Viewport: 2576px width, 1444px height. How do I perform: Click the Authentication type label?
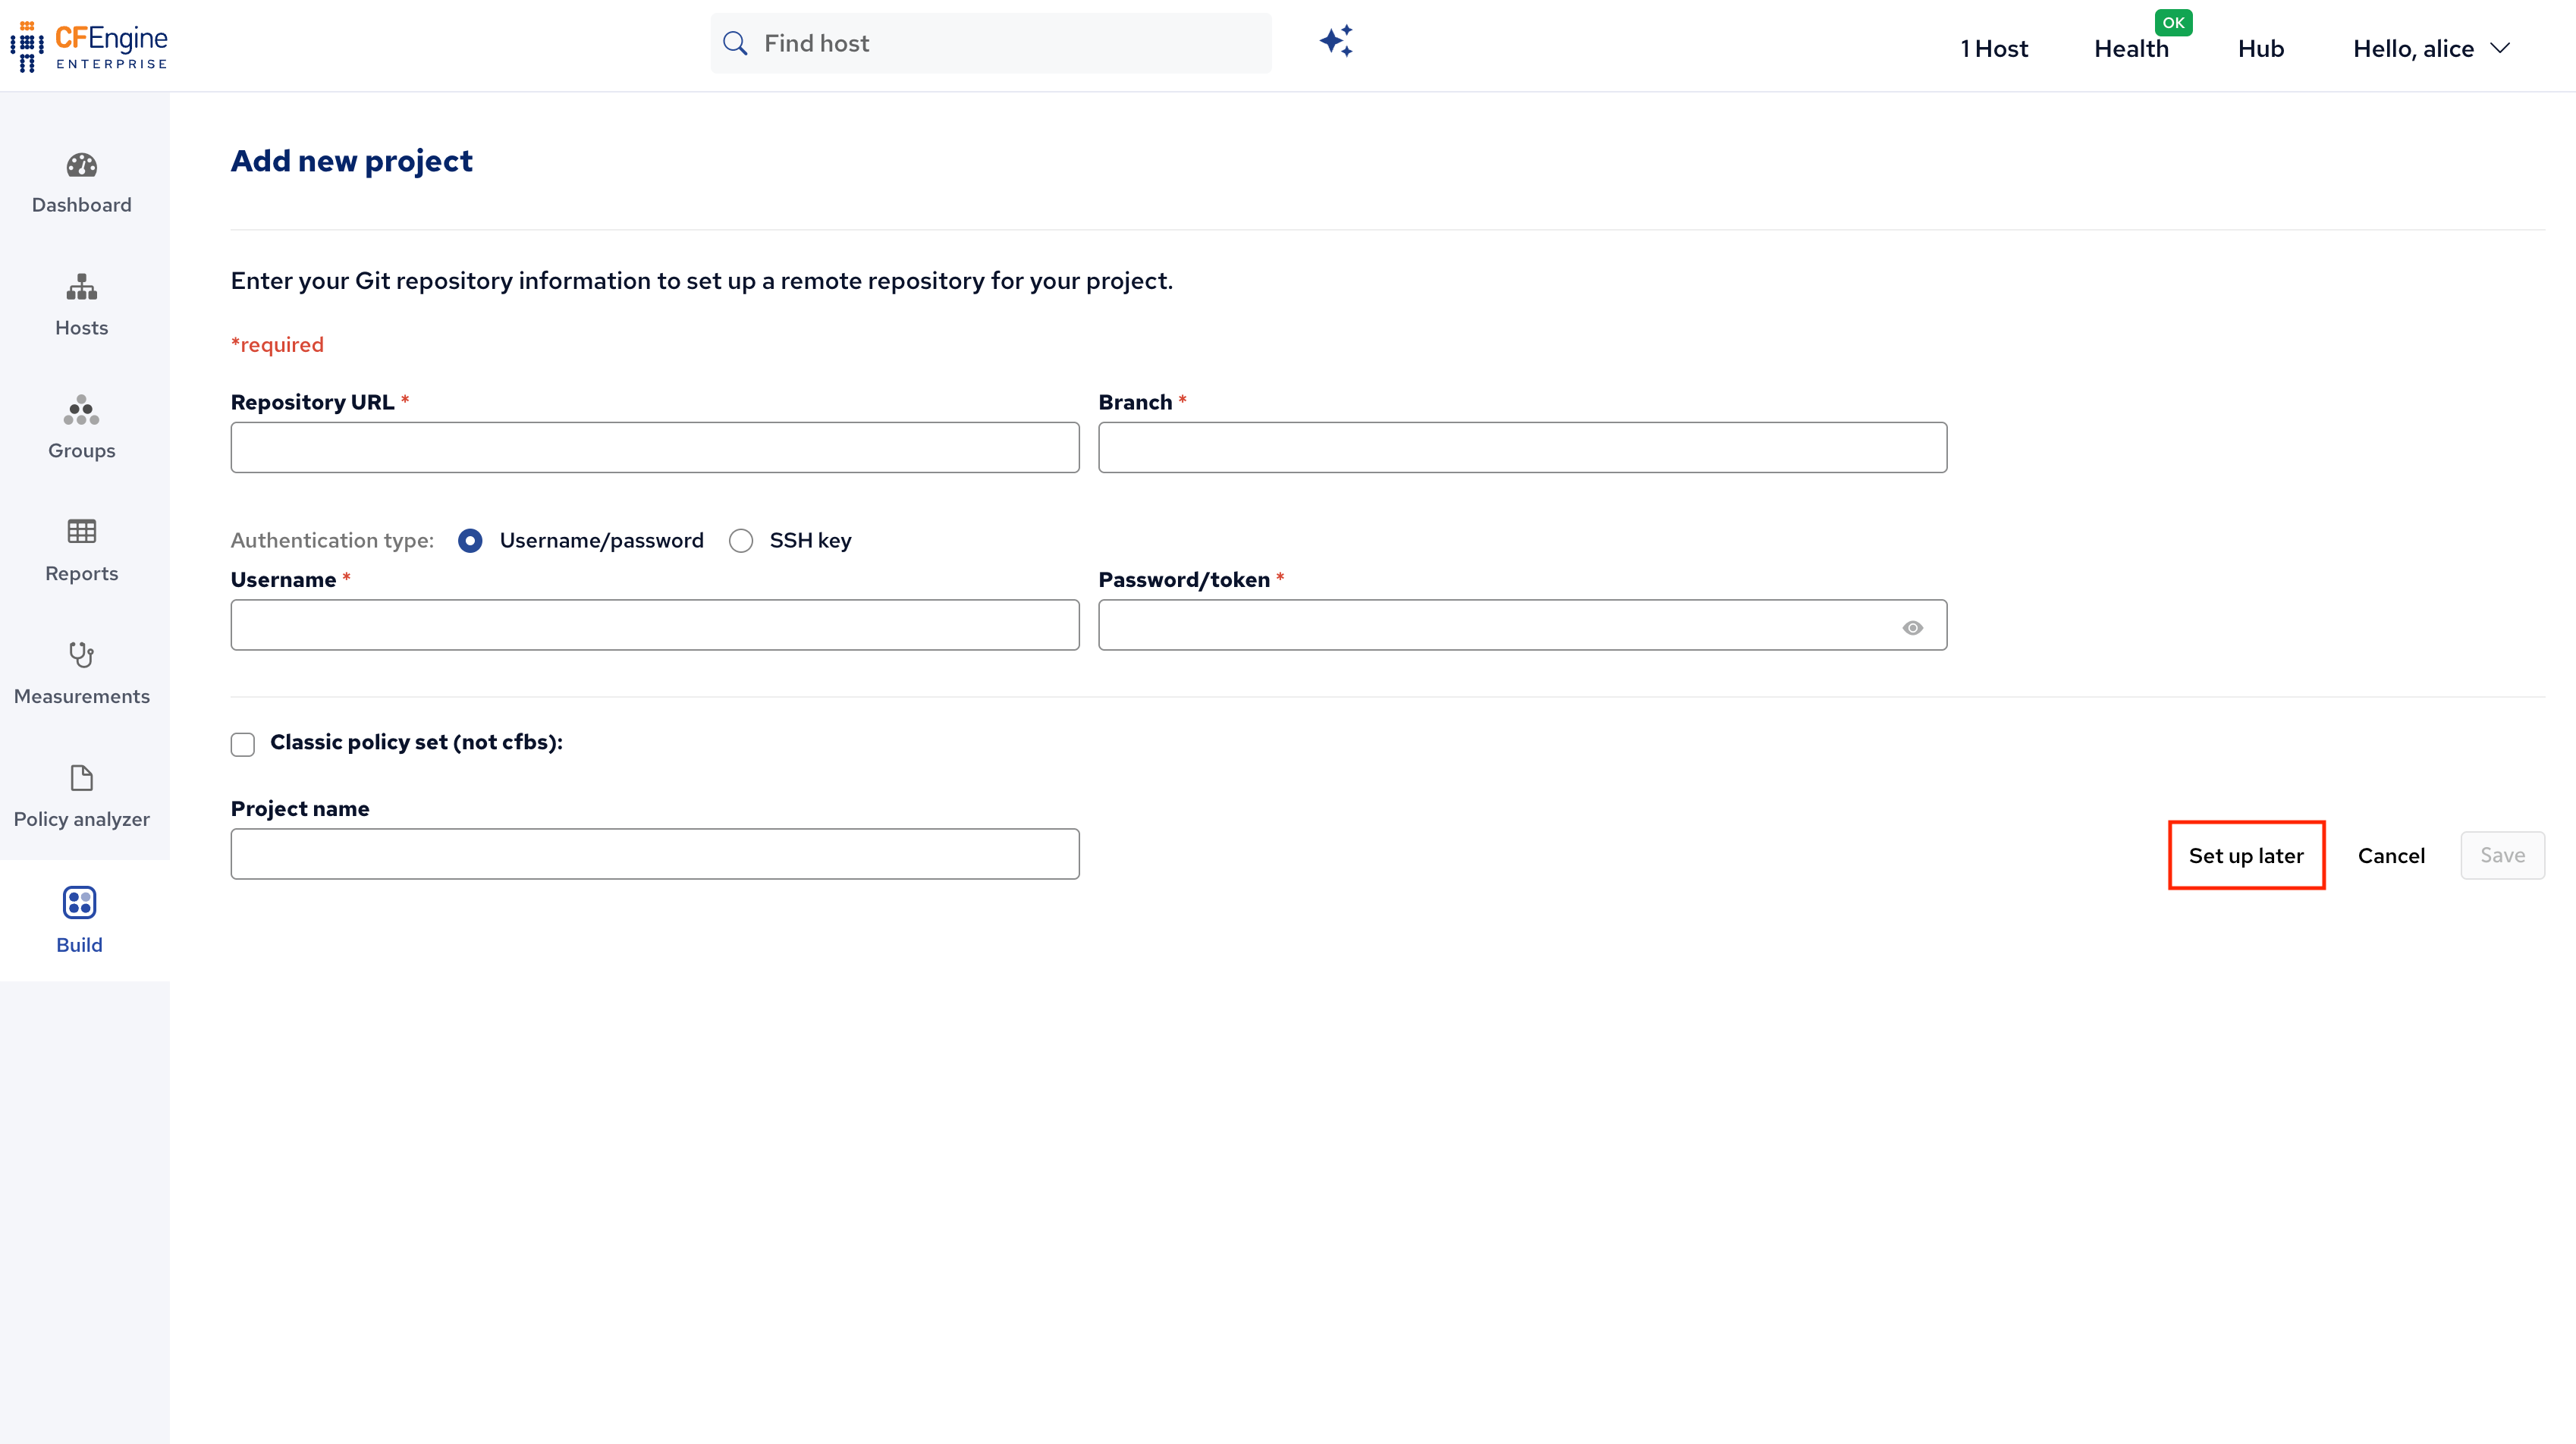[x=332, y=541]
